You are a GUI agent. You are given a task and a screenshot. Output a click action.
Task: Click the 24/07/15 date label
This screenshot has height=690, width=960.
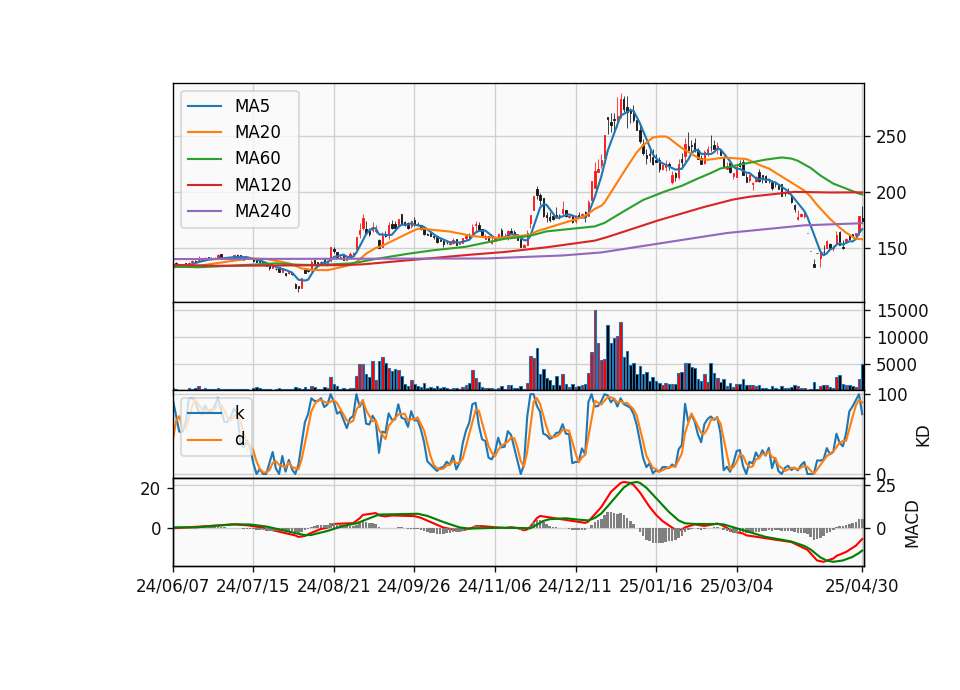click(x=253, y=586)
